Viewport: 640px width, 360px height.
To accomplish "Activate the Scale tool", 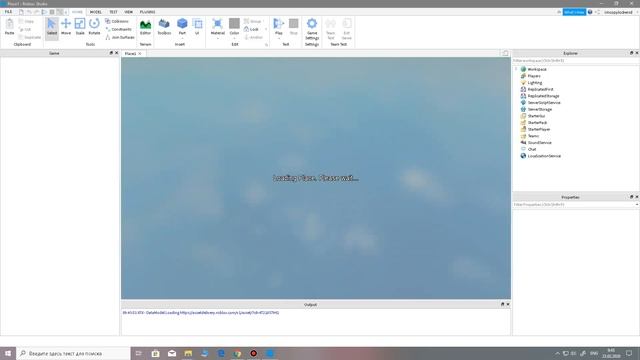I will point(80,27).
